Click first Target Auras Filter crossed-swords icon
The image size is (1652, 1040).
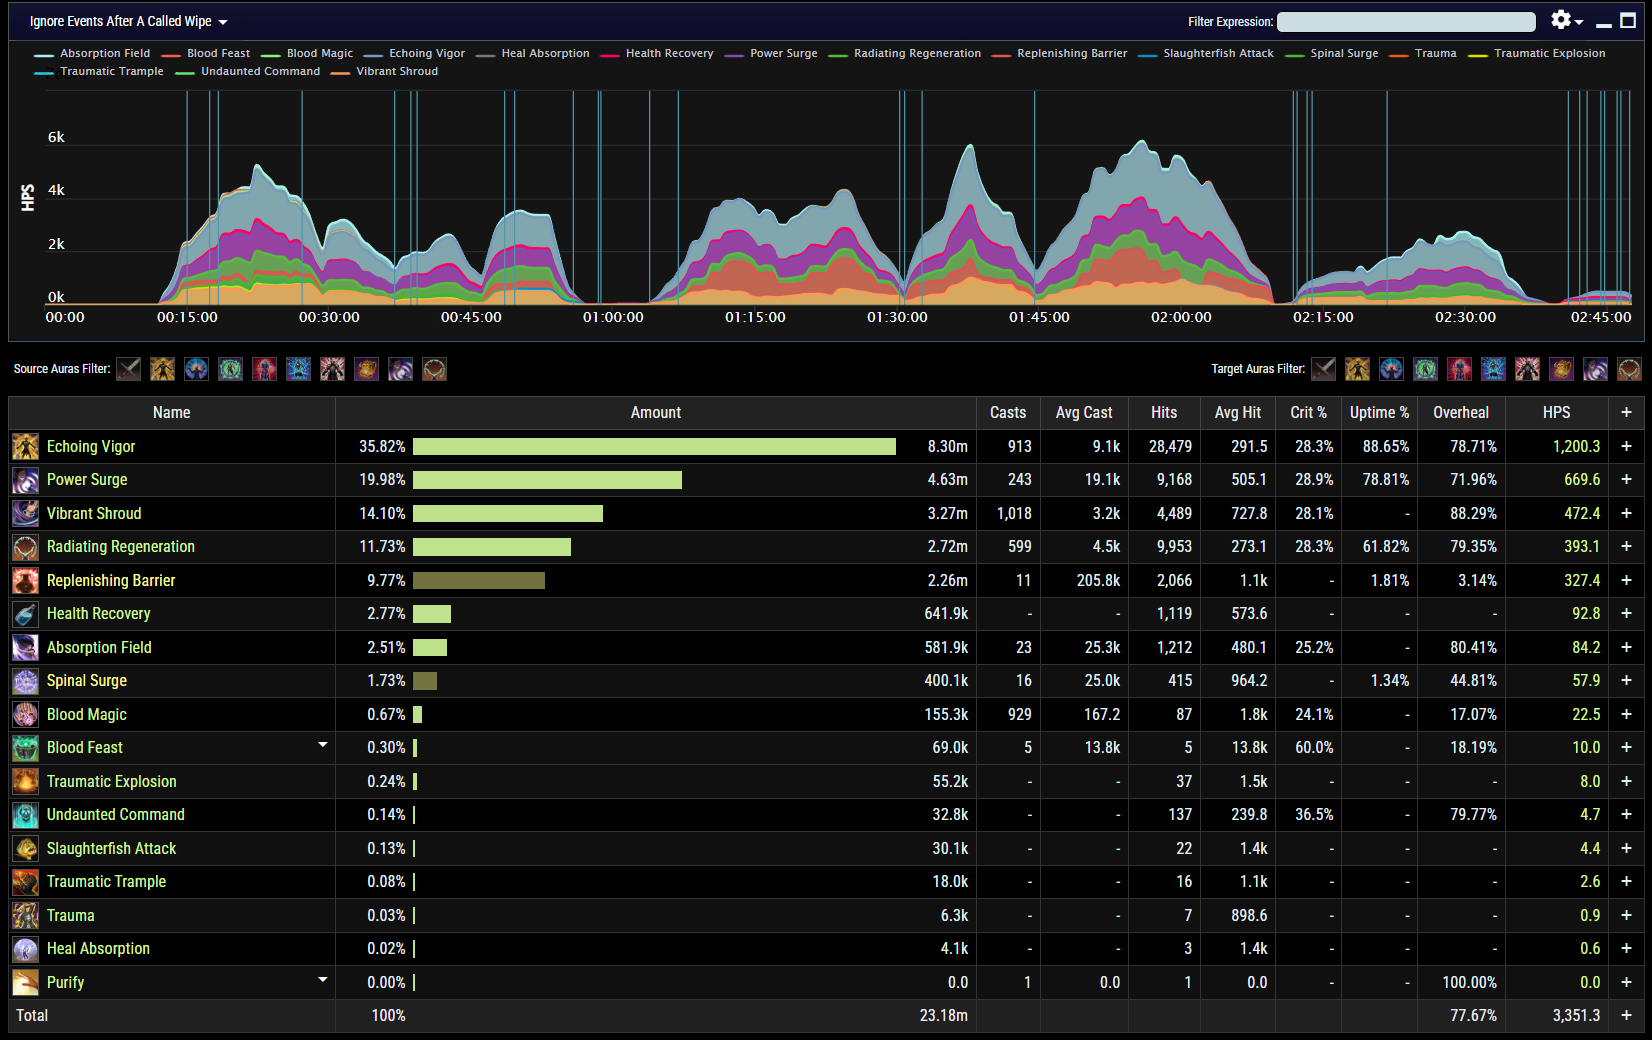point(1323,369)
